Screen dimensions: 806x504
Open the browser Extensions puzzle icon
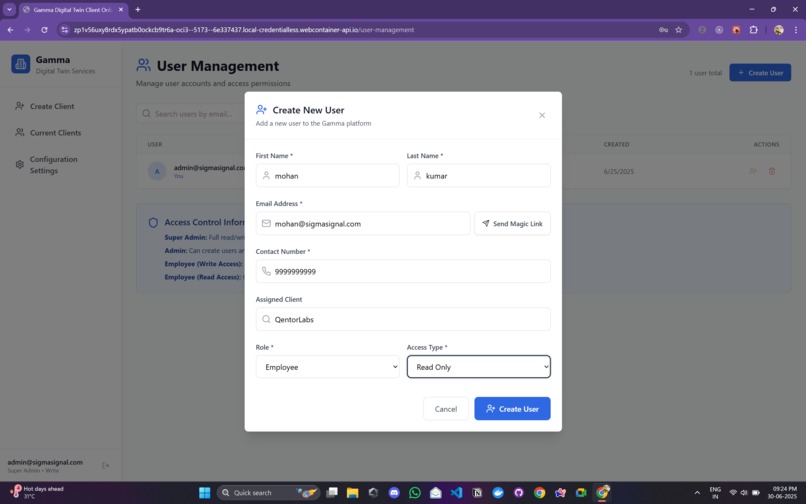click(754, 30)
